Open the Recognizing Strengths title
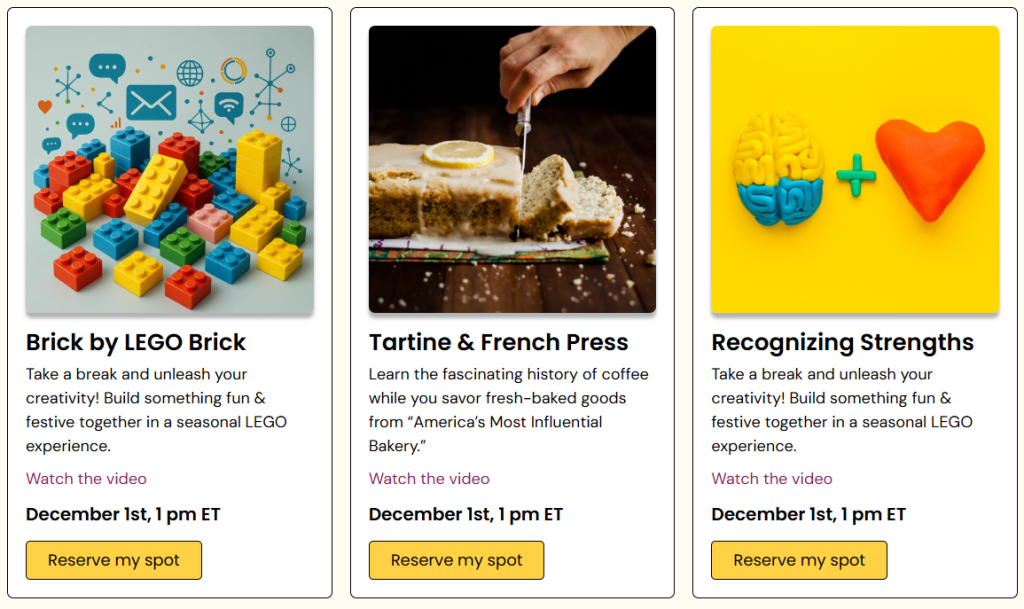1024x609 pixels. click(842, 342)
